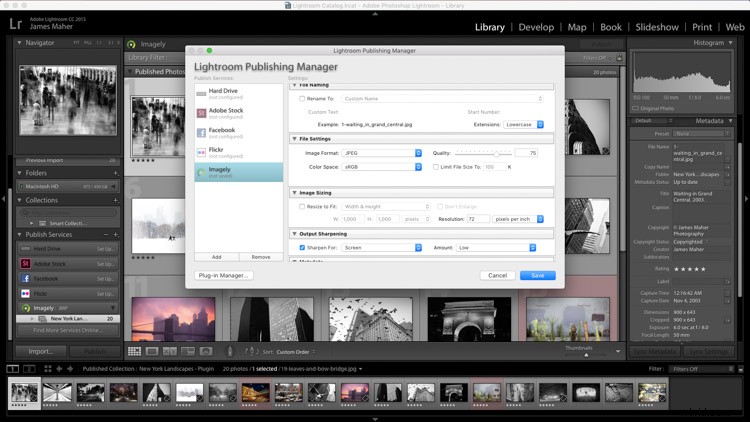The image size is (750, 422).
Task: Click Cancel button in Publishing Manager
Action: (497, 276)
